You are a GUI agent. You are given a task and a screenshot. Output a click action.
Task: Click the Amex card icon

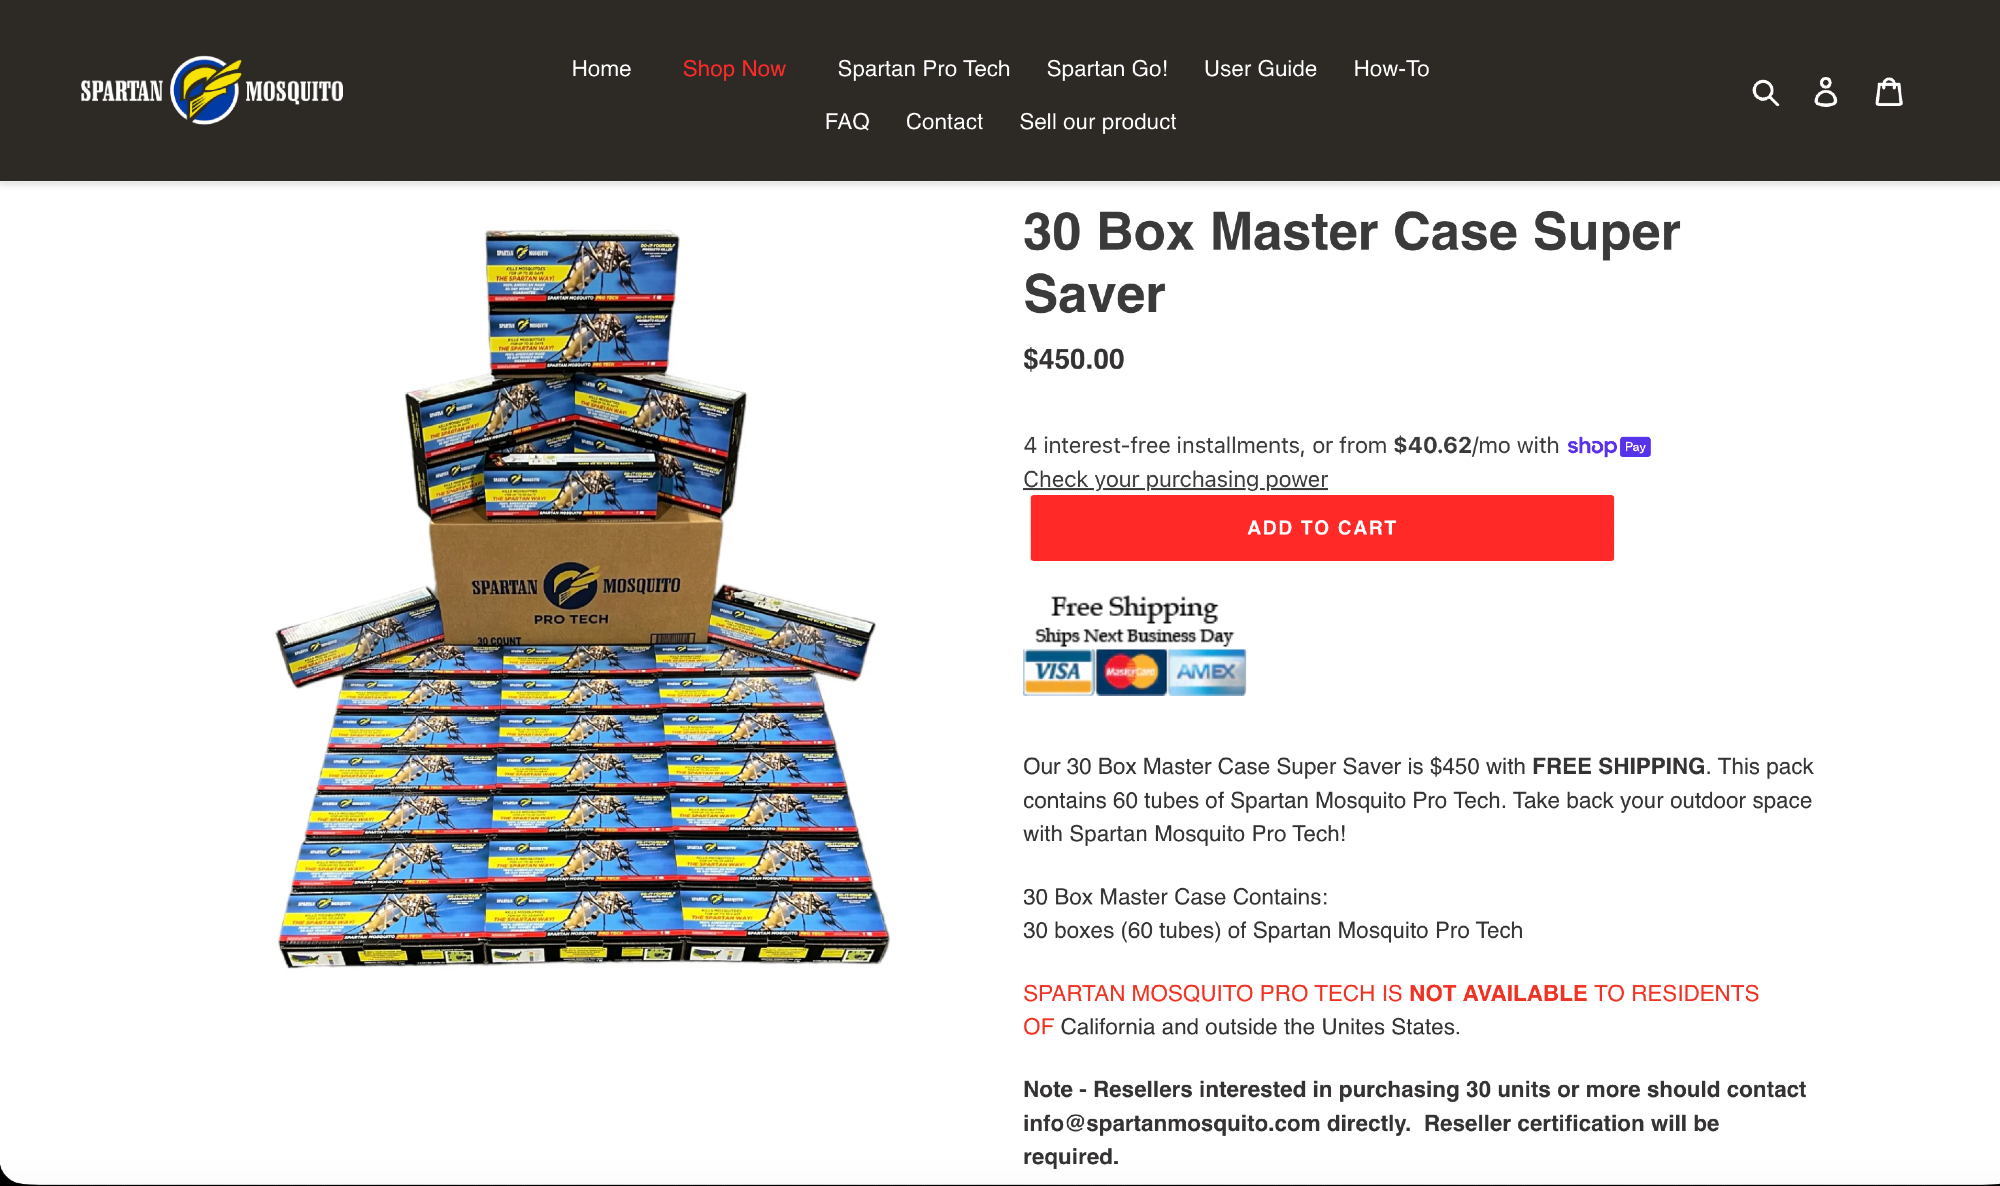pos(1207,672)
